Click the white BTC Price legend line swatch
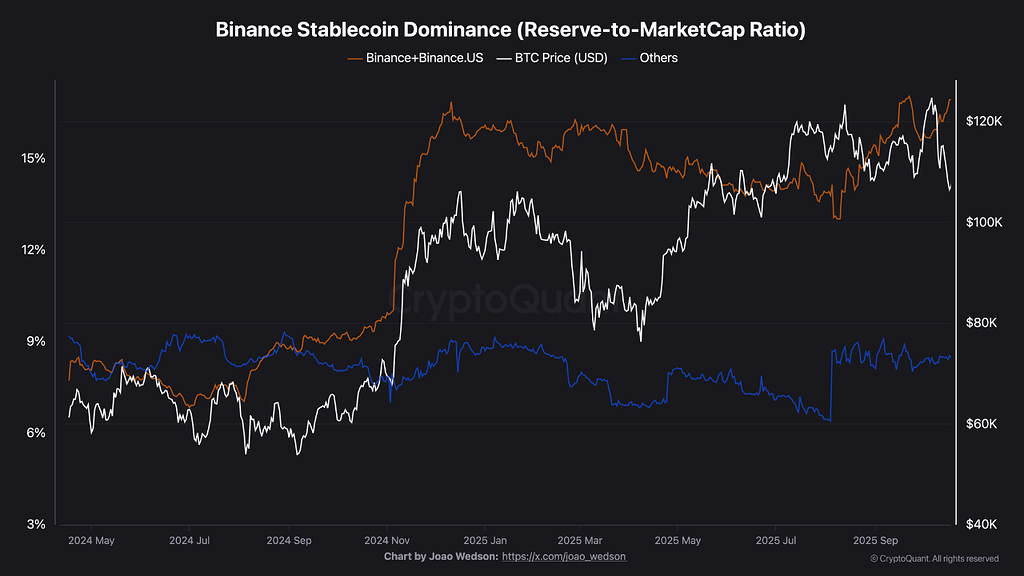The width and height of the screenshot is (1024, 576). point(504,59)
